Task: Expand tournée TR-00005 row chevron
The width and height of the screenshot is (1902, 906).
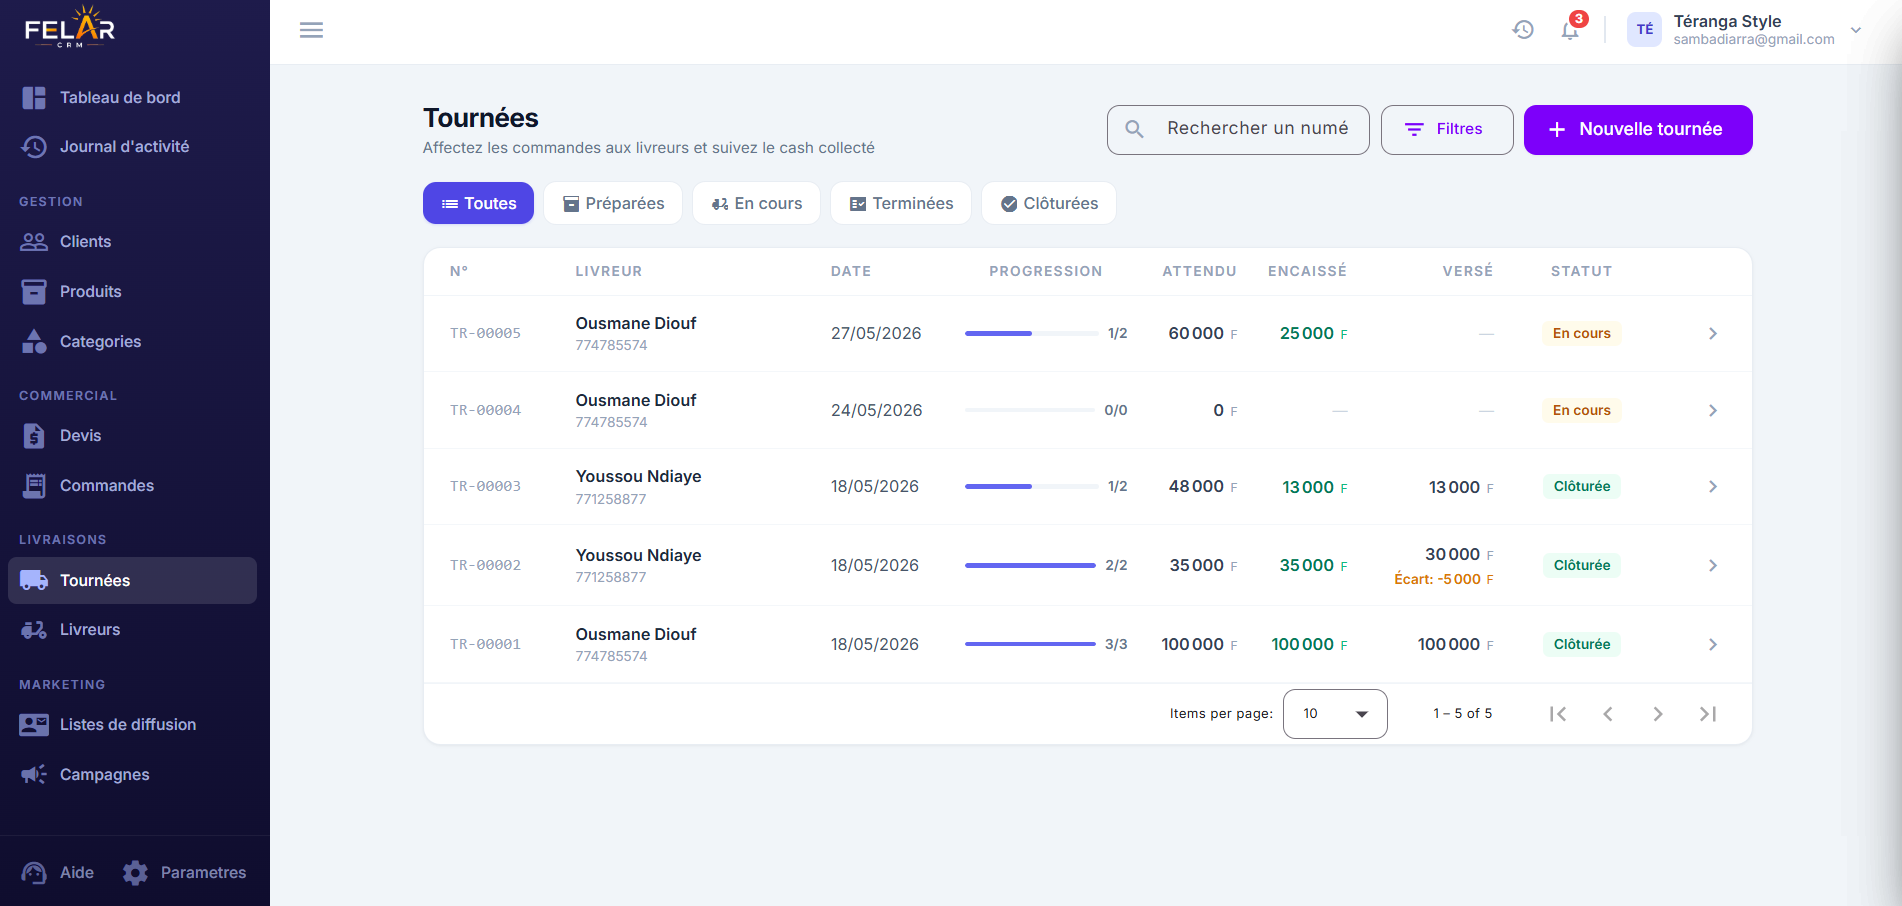Action: tap(1713, 334)
